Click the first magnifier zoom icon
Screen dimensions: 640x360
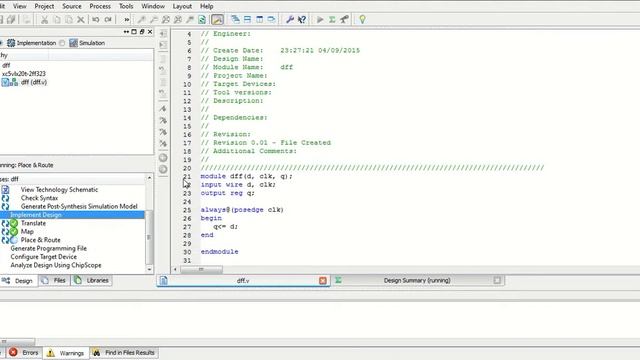[141, 20]
